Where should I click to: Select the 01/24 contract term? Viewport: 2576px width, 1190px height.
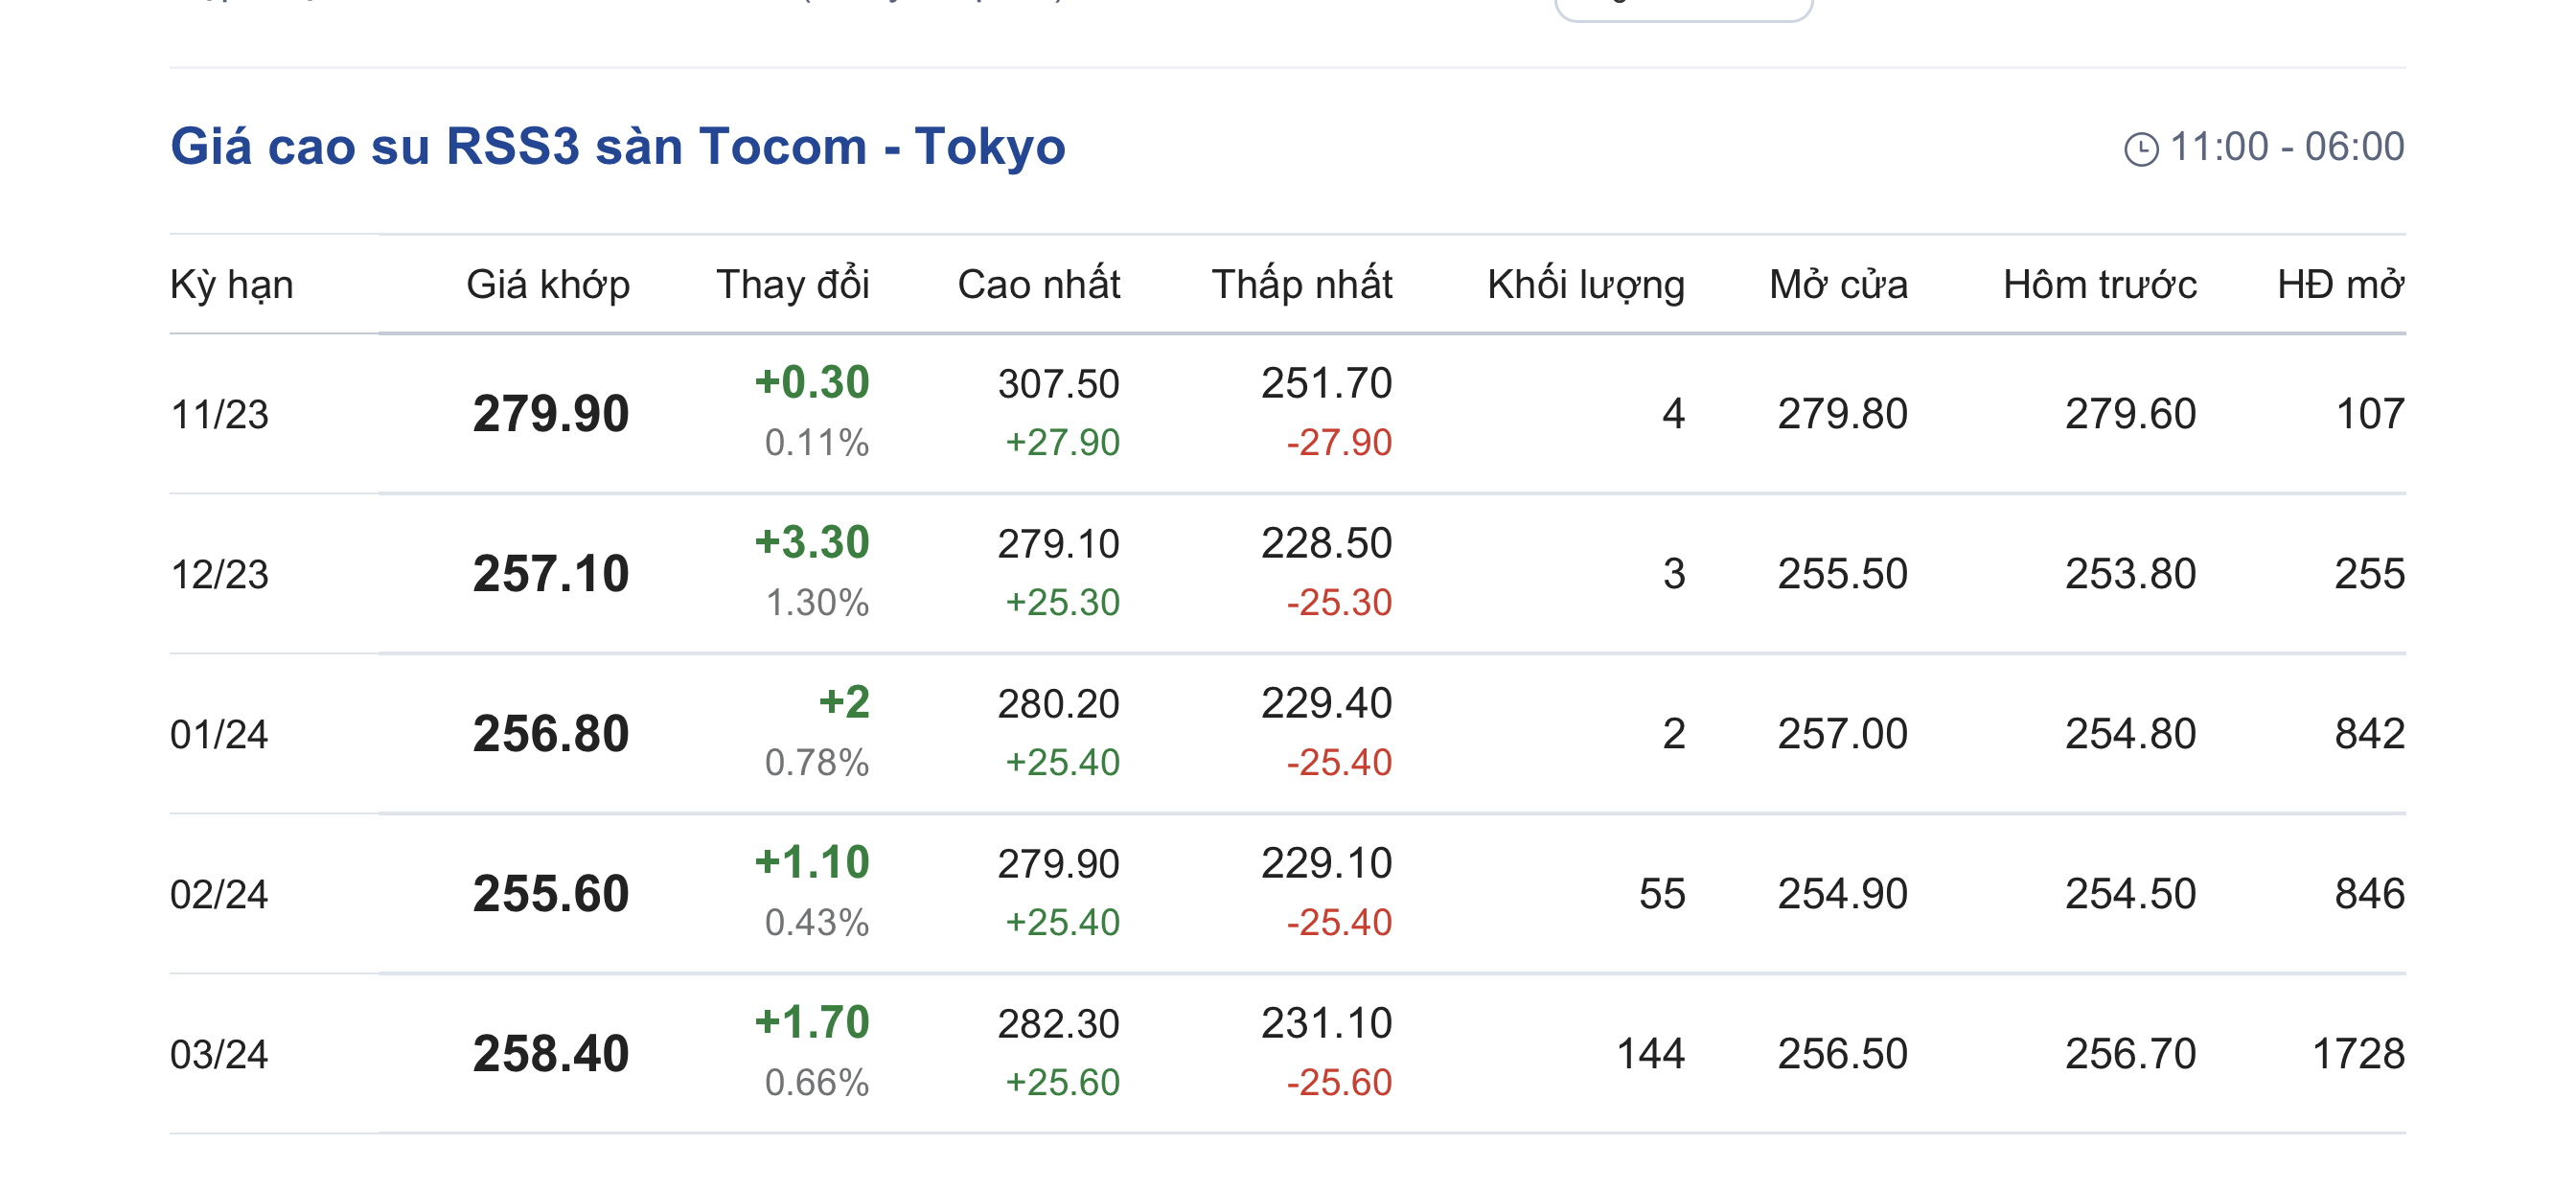click(219, 735)
